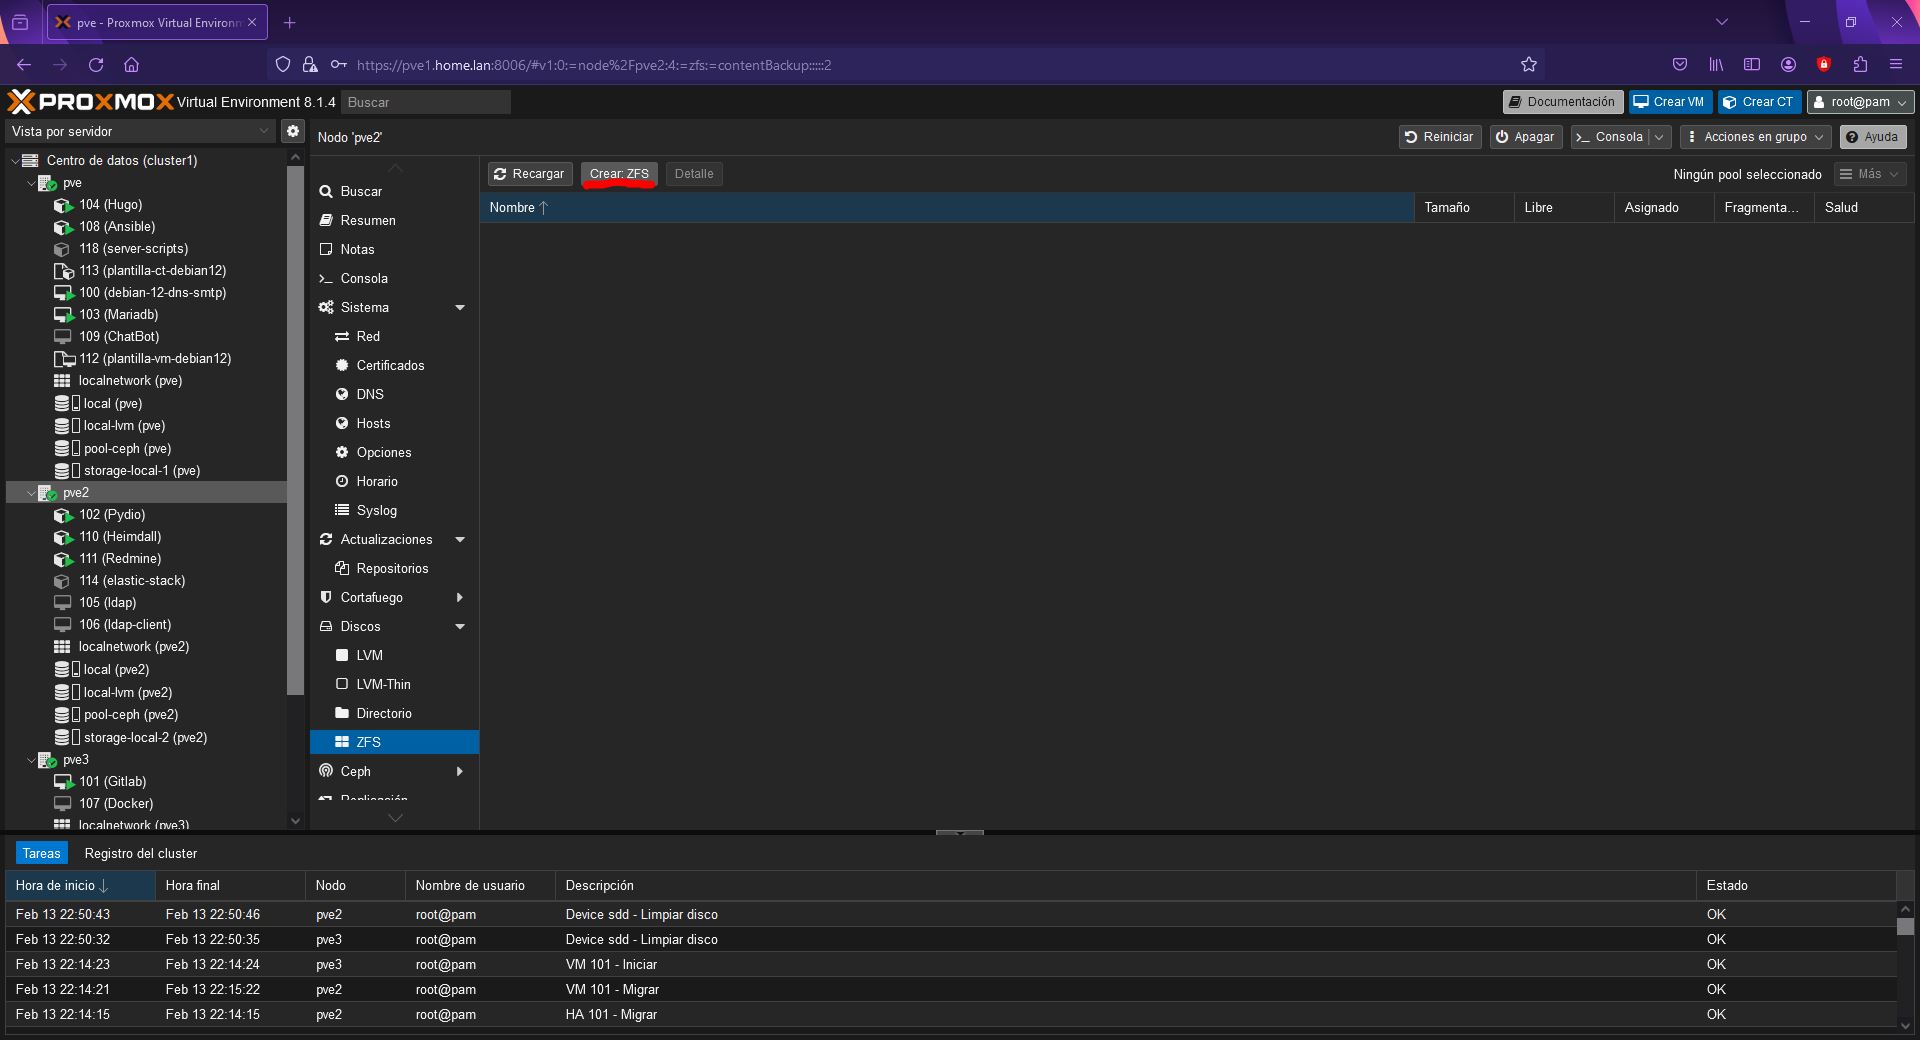The image size is (1920, 1040).
Task: Collapse Centro de datos tree root
Action: (x=15, y=160)
